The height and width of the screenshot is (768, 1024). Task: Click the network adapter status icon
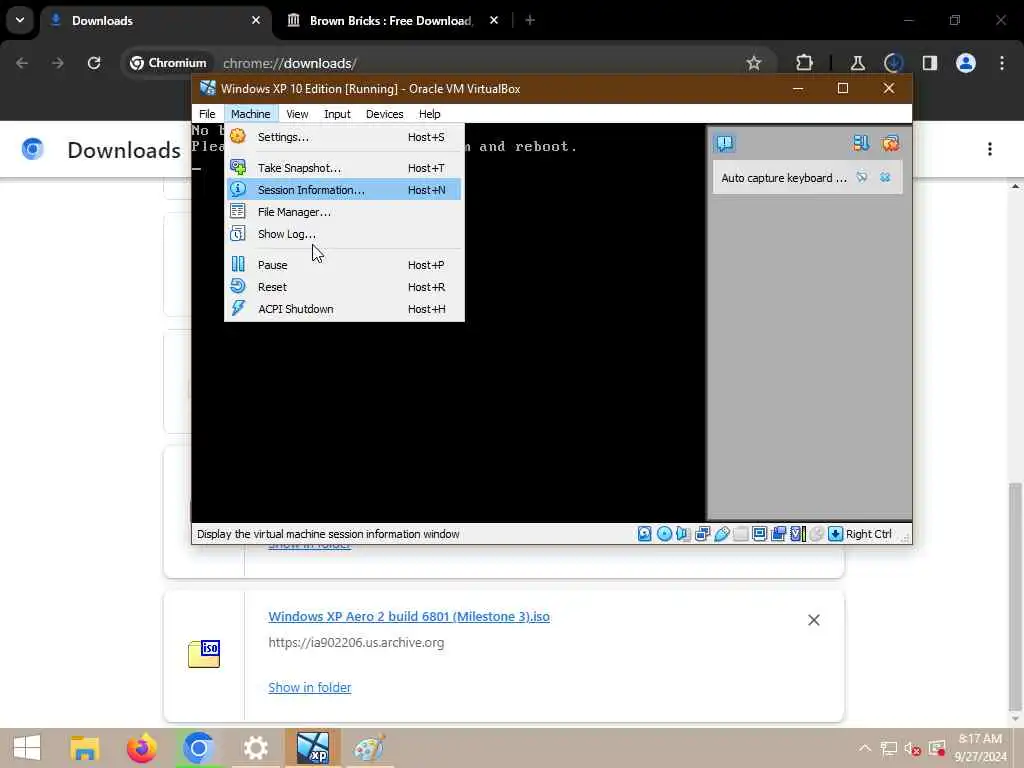coord(703,534)
